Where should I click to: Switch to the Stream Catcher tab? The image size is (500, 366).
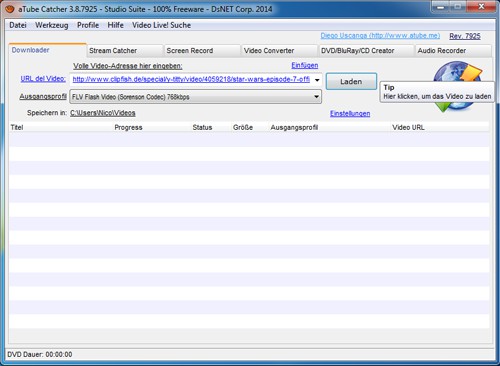[x=125, y=51]
